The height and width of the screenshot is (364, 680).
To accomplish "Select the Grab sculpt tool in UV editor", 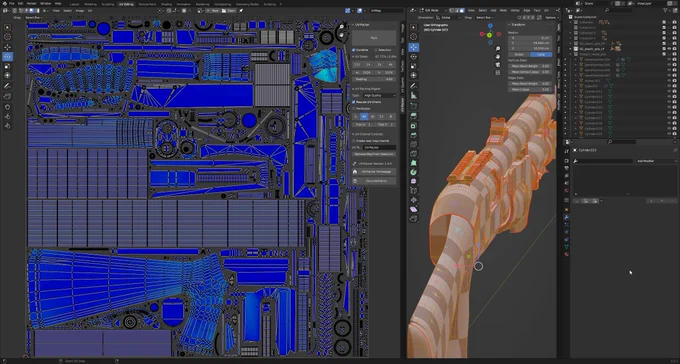I will pyautogui.click(x=7, y=107).
